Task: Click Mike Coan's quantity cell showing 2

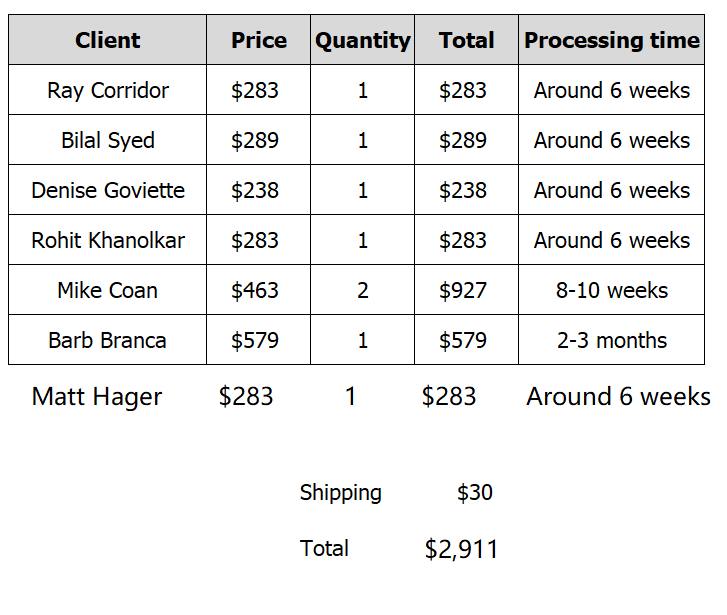Action: (x=362, y=290)
